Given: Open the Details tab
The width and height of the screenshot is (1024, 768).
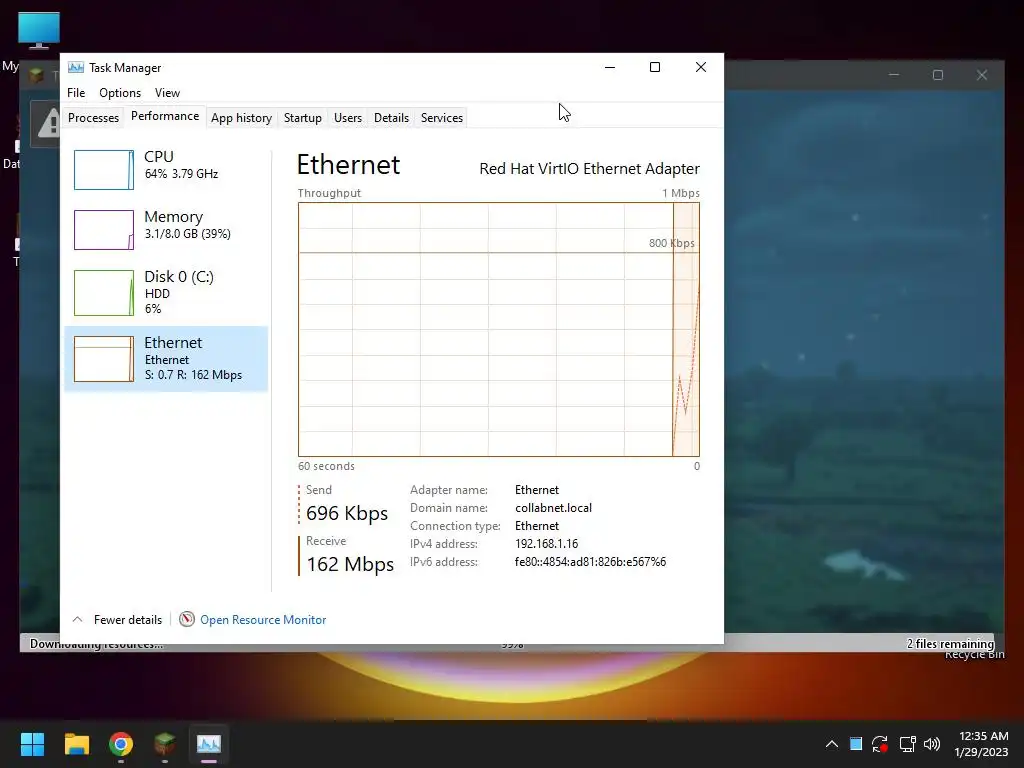Looking at the screenshot, I should click(x=391, y=118).
